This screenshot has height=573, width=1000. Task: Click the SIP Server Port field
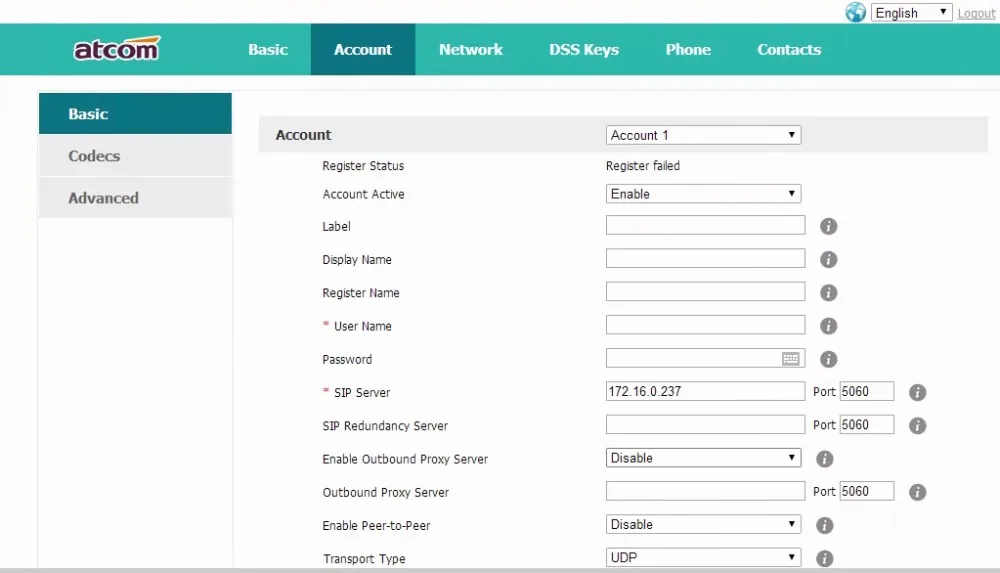[867, 391]
